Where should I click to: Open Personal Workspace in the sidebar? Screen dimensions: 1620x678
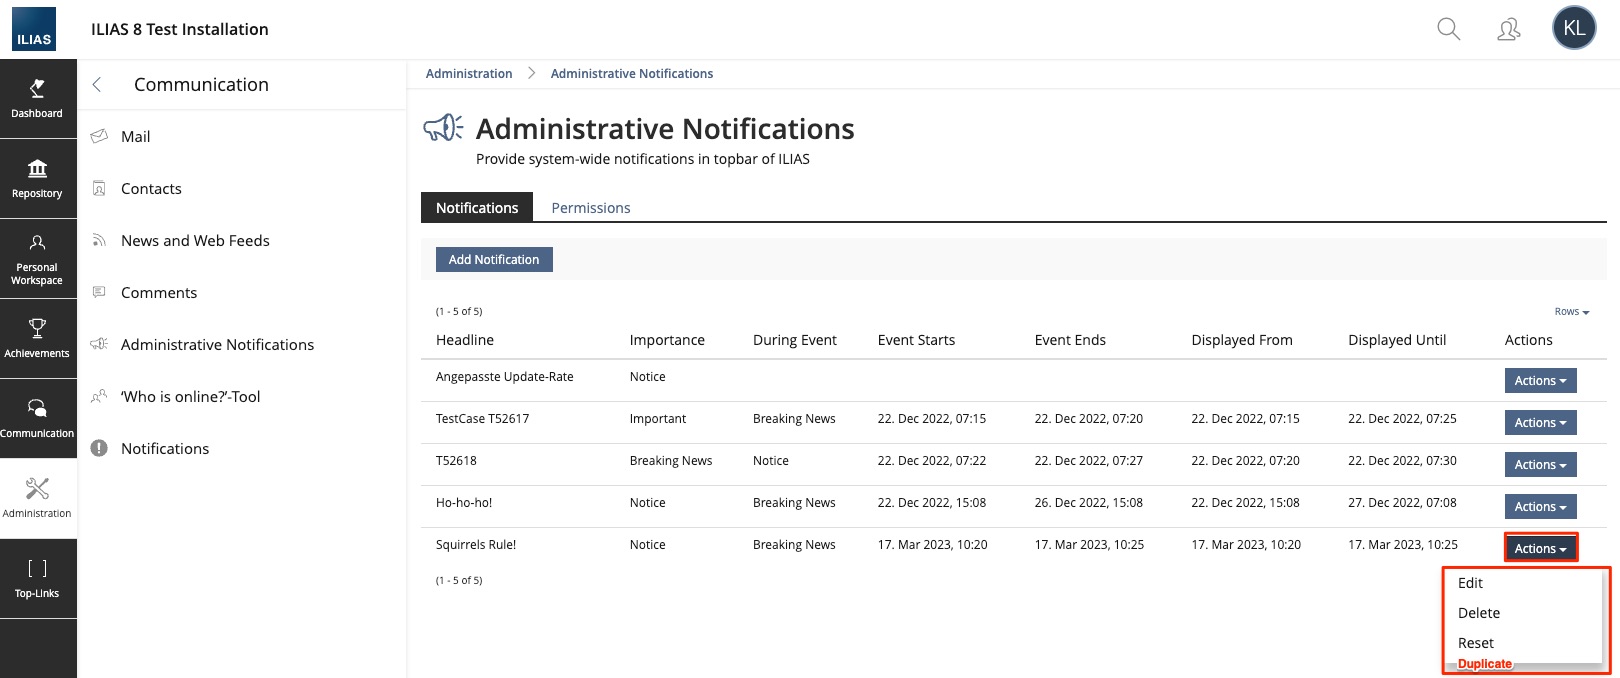[x=37, y=258]
